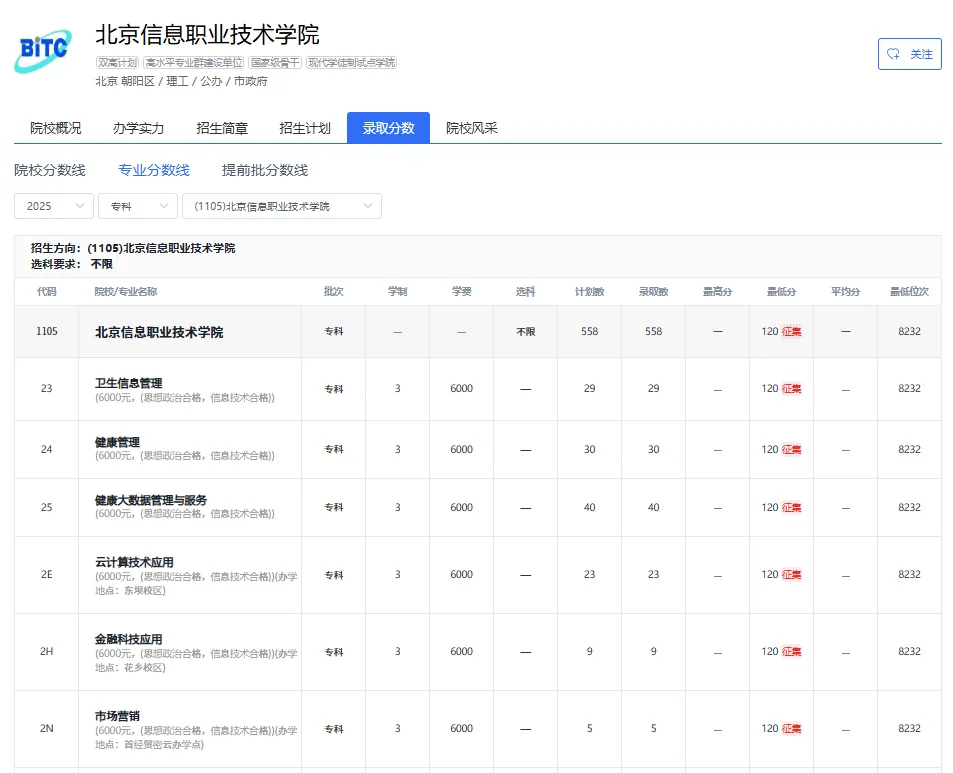Click the 最低位次 column header
The height and width of the screenshot is (773, 953).
pos(909,292)
